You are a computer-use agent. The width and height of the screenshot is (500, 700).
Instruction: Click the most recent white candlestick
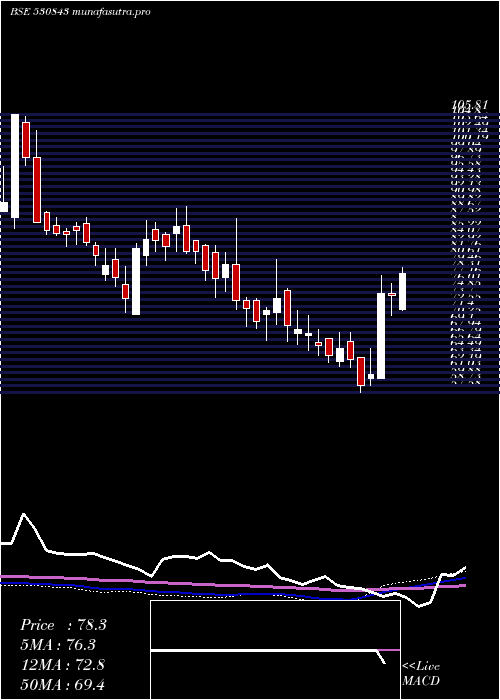click(402, 292)
